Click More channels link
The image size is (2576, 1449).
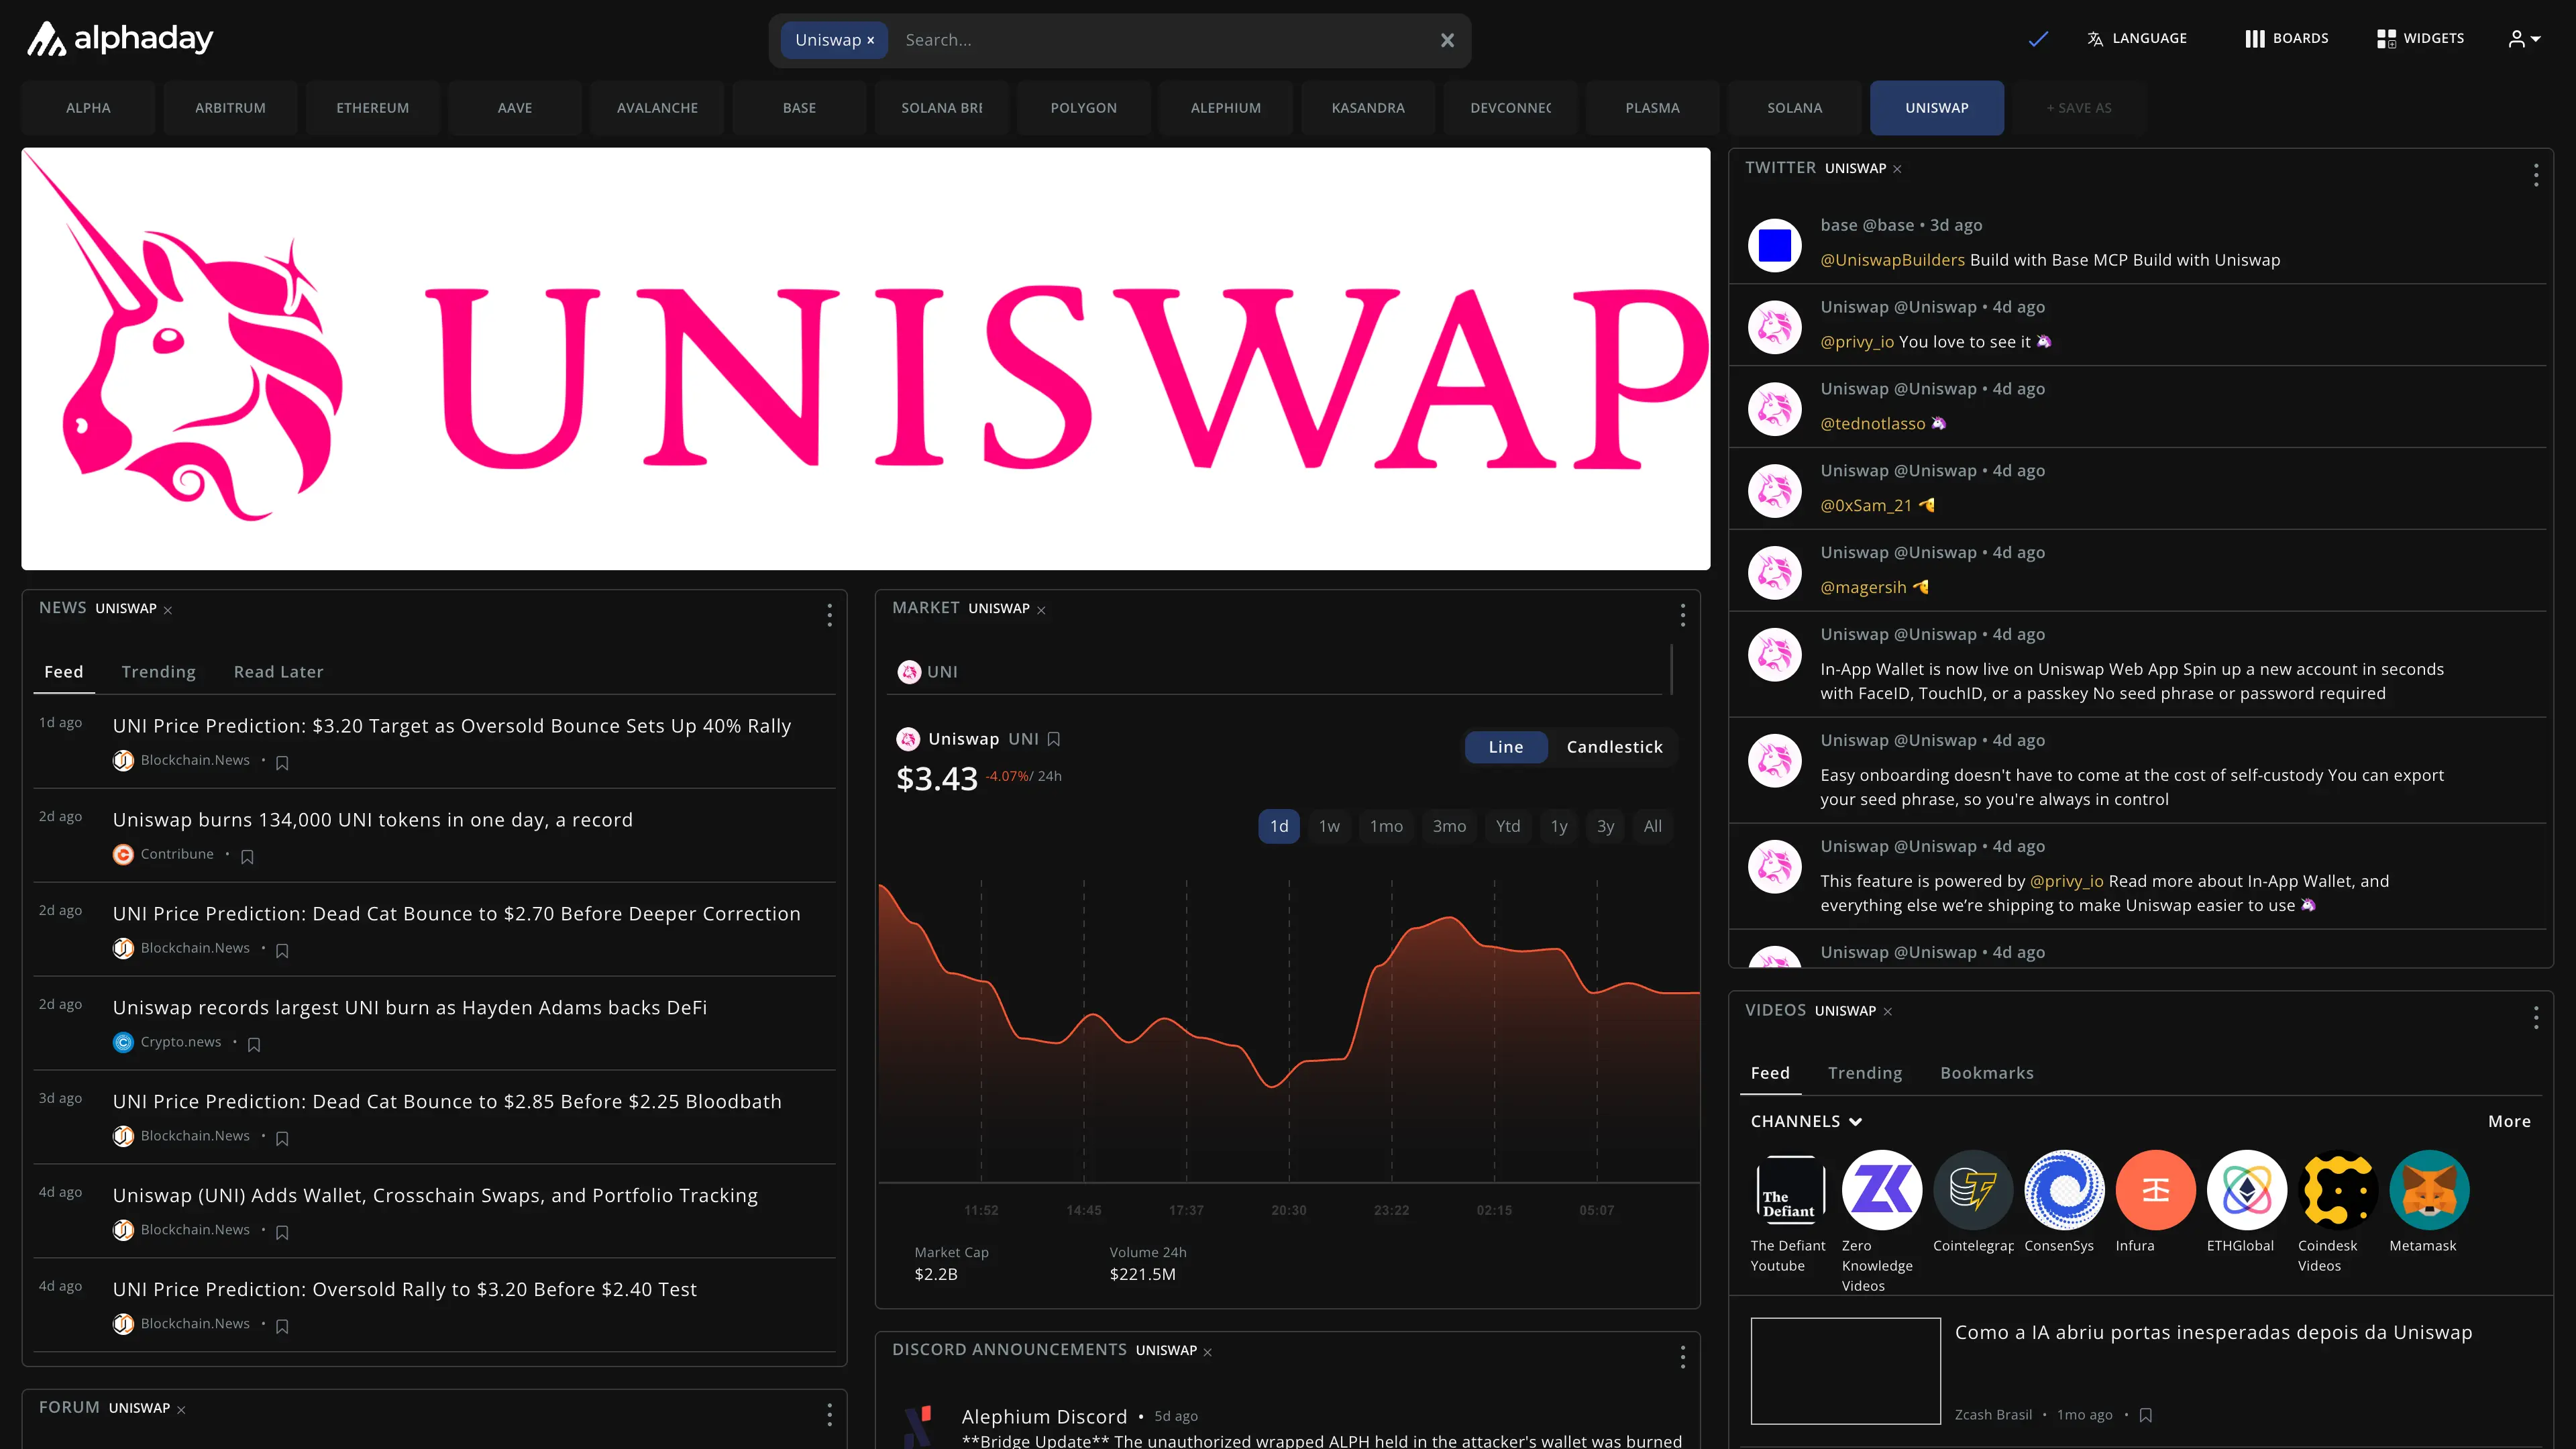(2509, 1121)
